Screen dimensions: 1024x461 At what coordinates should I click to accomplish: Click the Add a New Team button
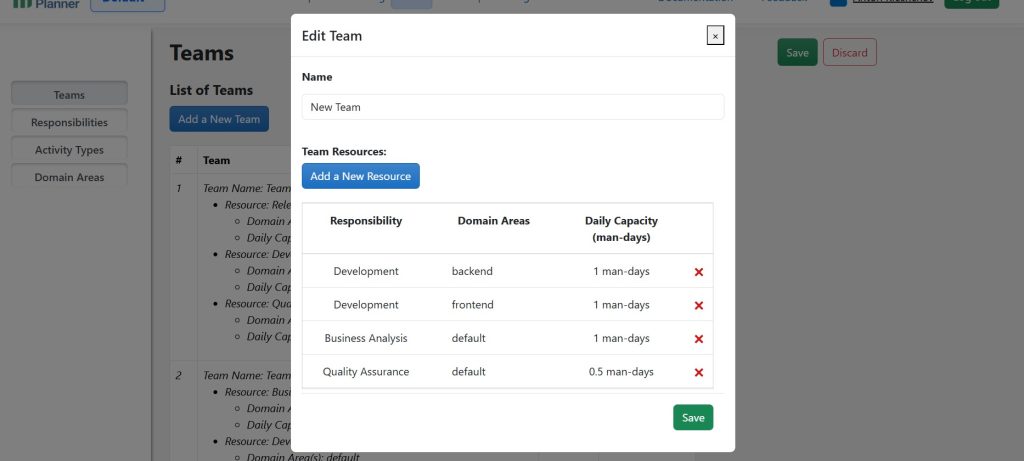pyautogui.click(x=219, y=119)
